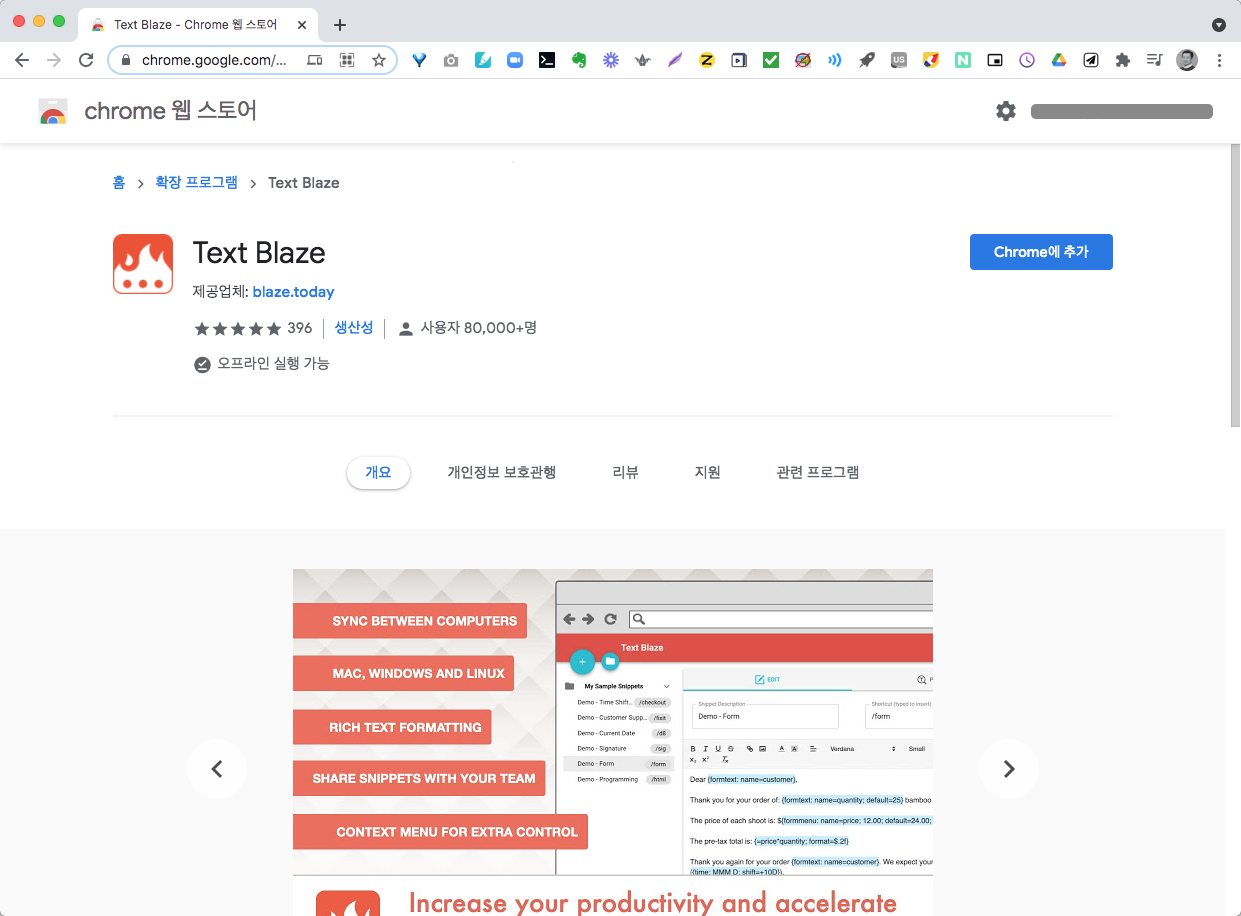This screenshot has width=1241, height=916.
Task: Open the Extensions puzzle piece menu
Action: point(1123,60)
